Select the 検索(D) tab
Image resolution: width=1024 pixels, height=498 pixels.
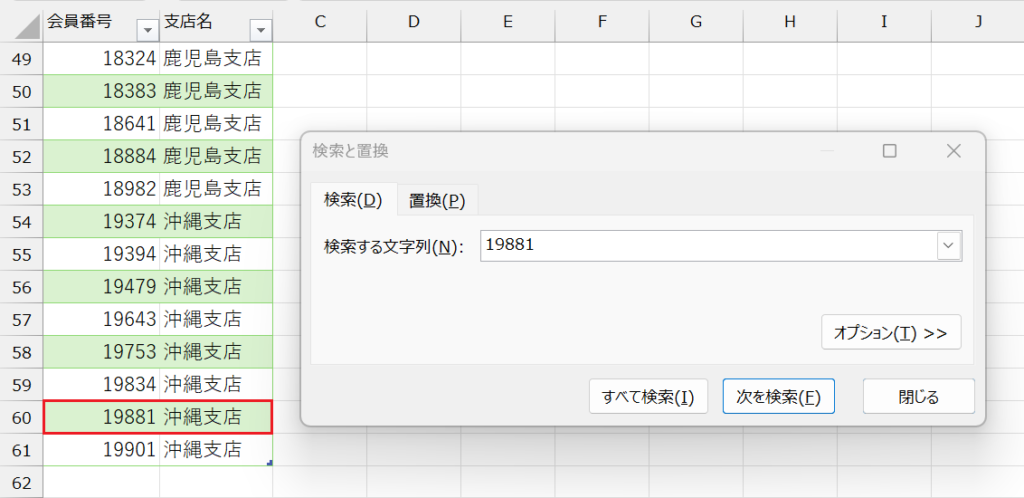tap(353, 200)
